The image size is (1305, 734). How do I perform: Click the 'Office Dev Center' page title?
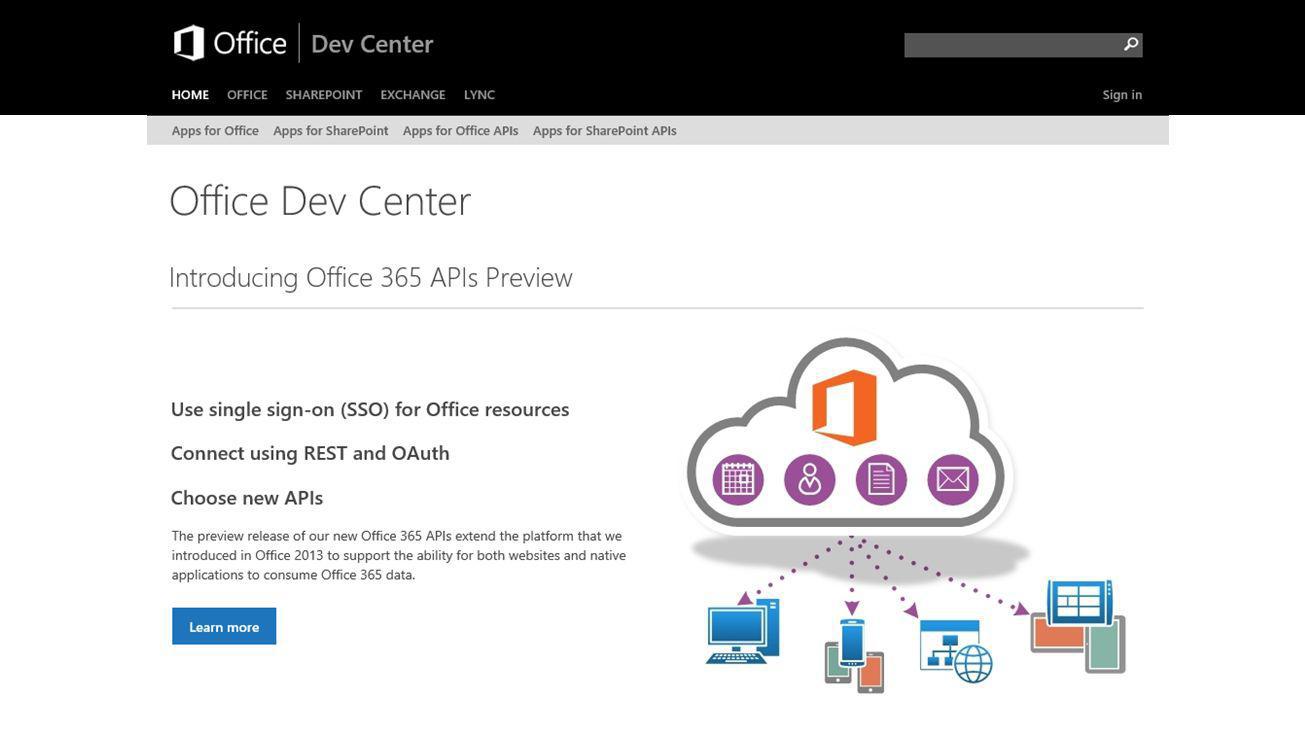point(320,200)
